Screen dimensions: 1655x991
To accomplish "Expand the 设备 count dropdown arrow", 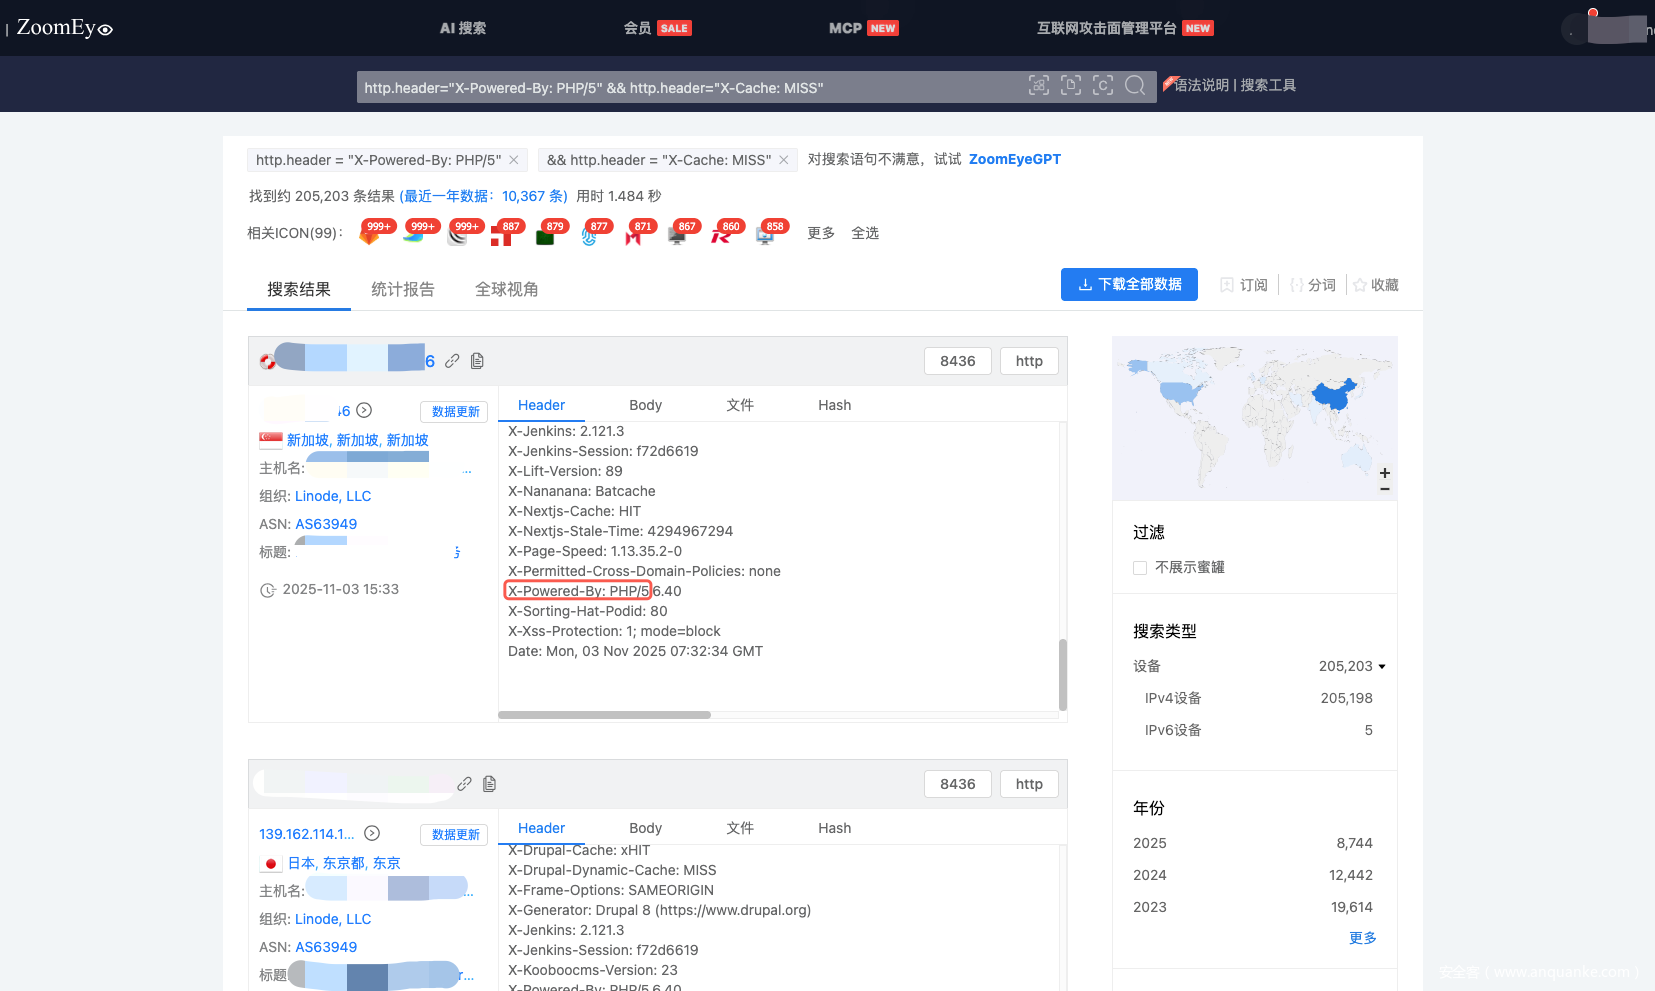I will click(x=1382, y=667).
